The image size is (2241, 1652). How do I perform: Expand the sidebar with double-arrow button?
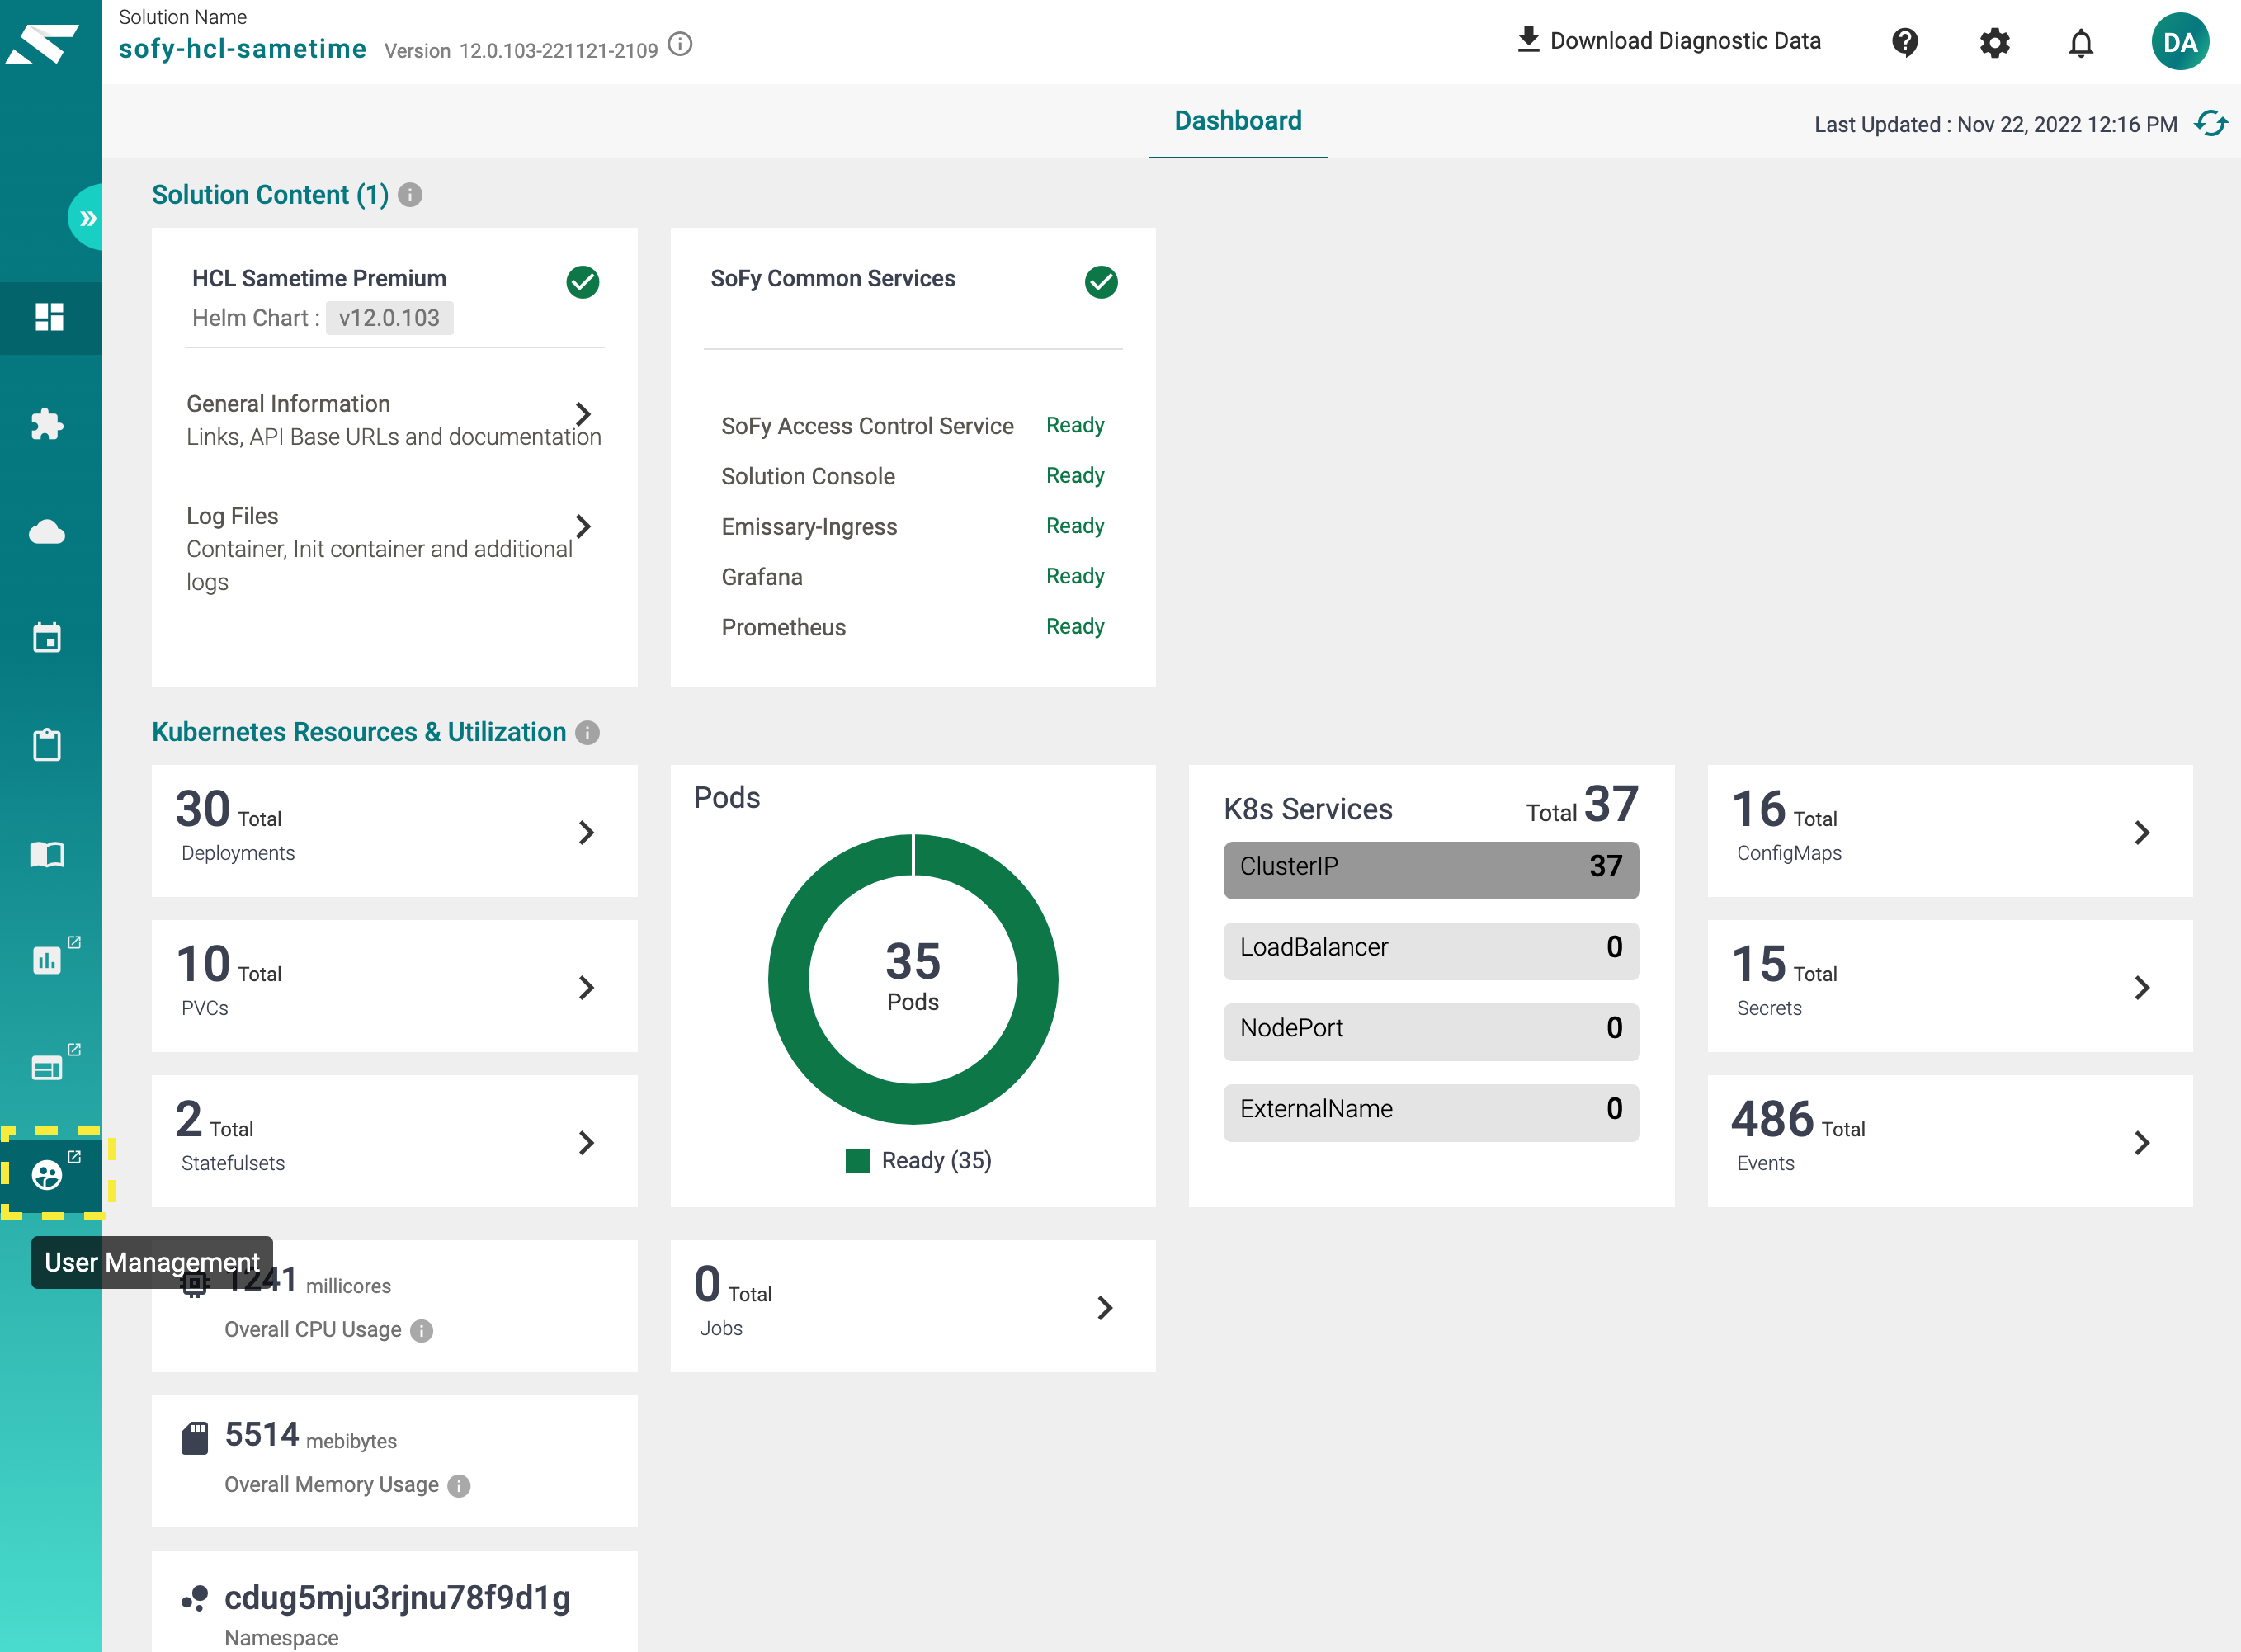coord(87,217)
